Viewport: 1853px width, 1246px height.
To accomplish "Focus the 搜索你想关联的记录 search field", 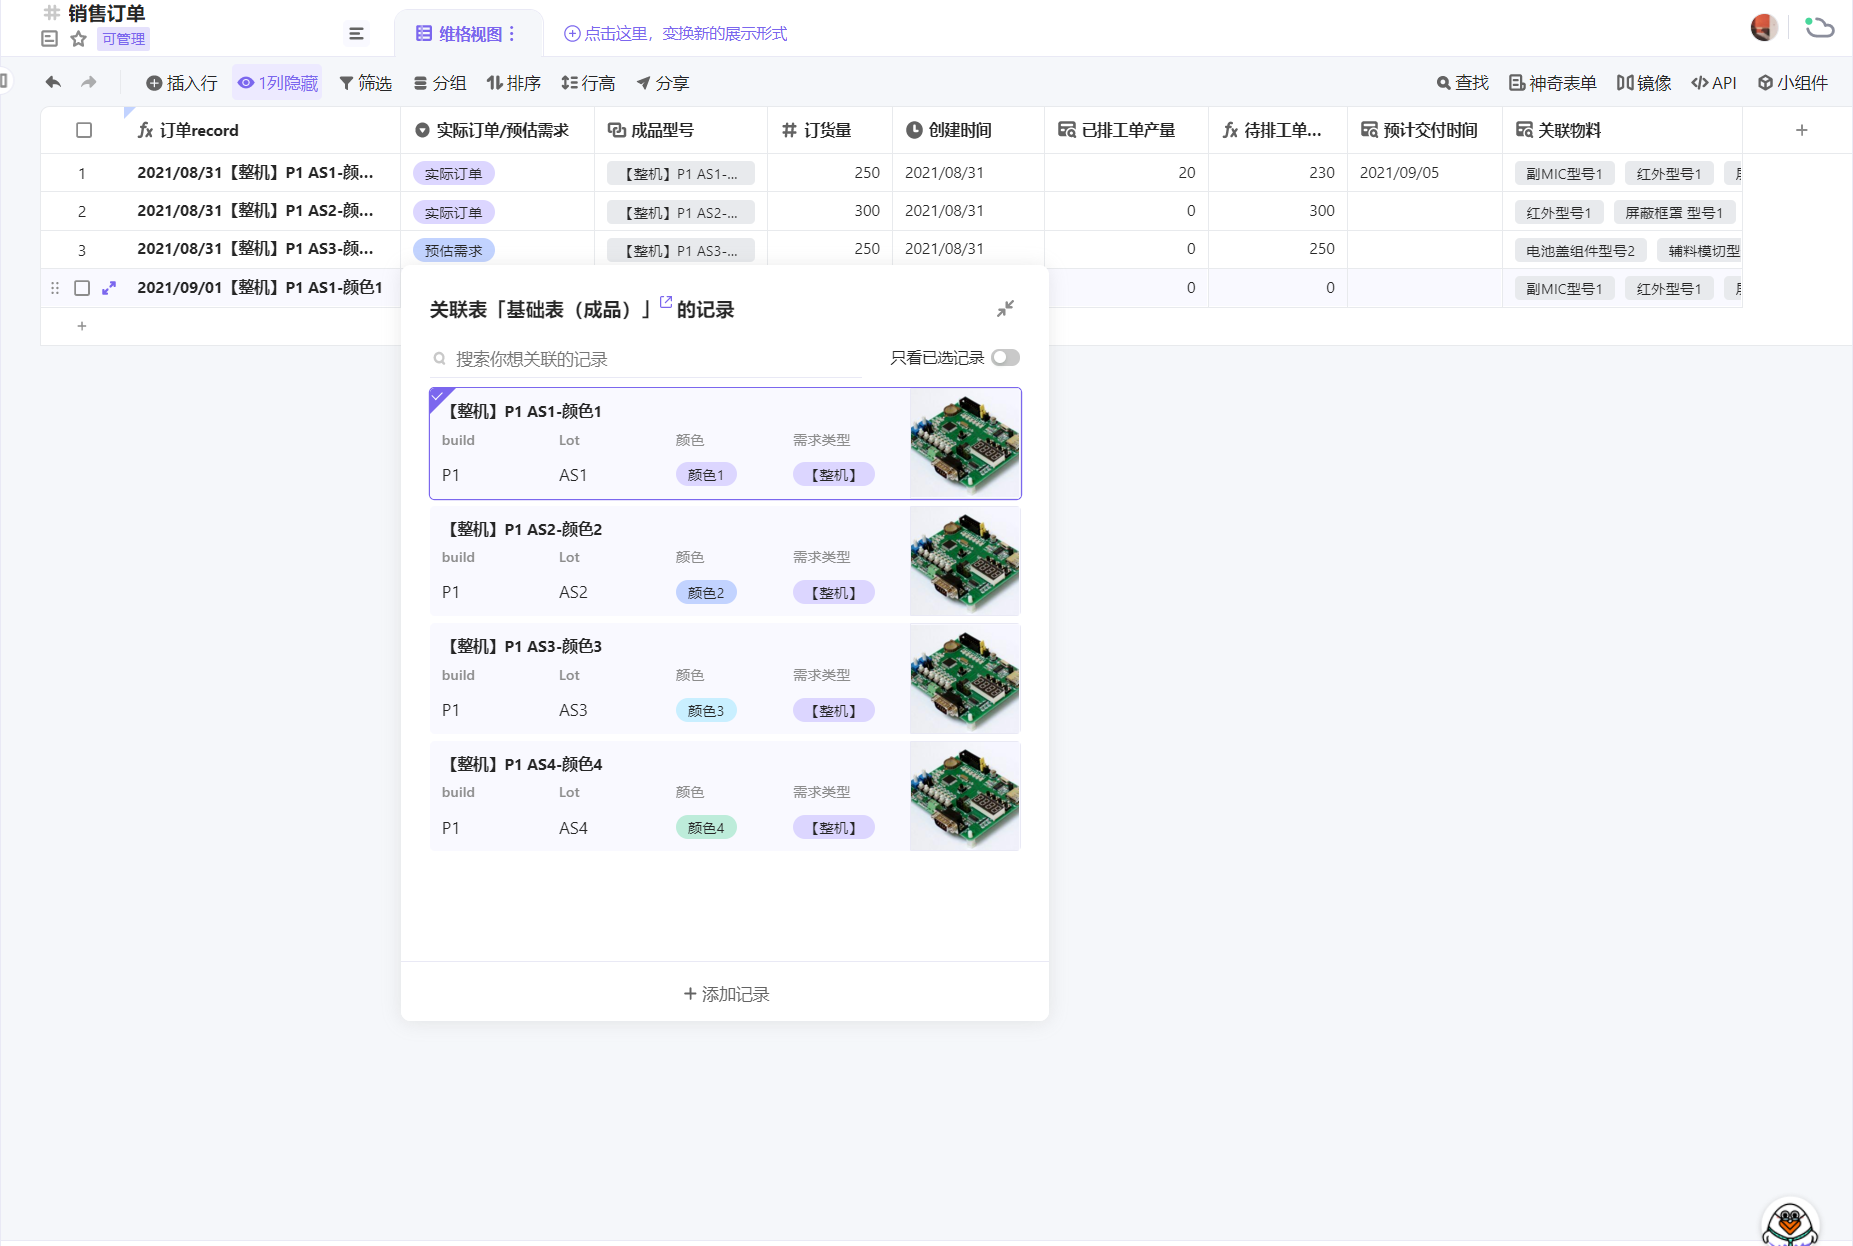I will pos(650,359).
